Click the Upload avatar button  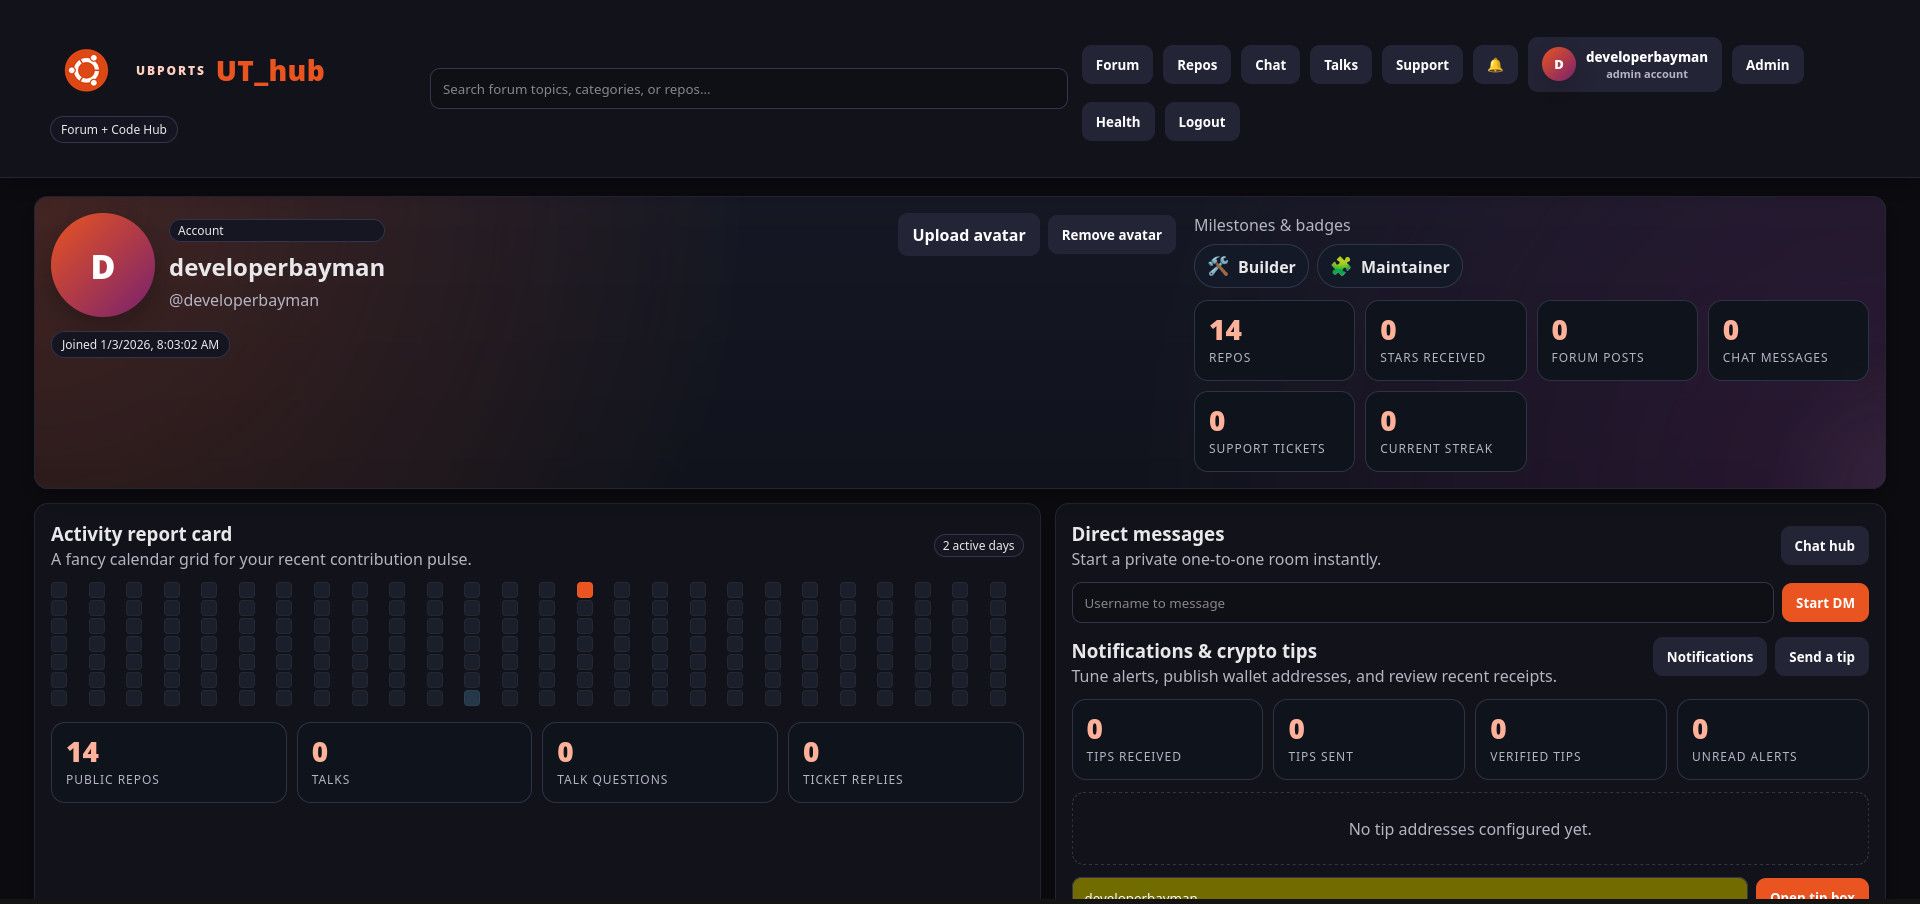[968, 235]
